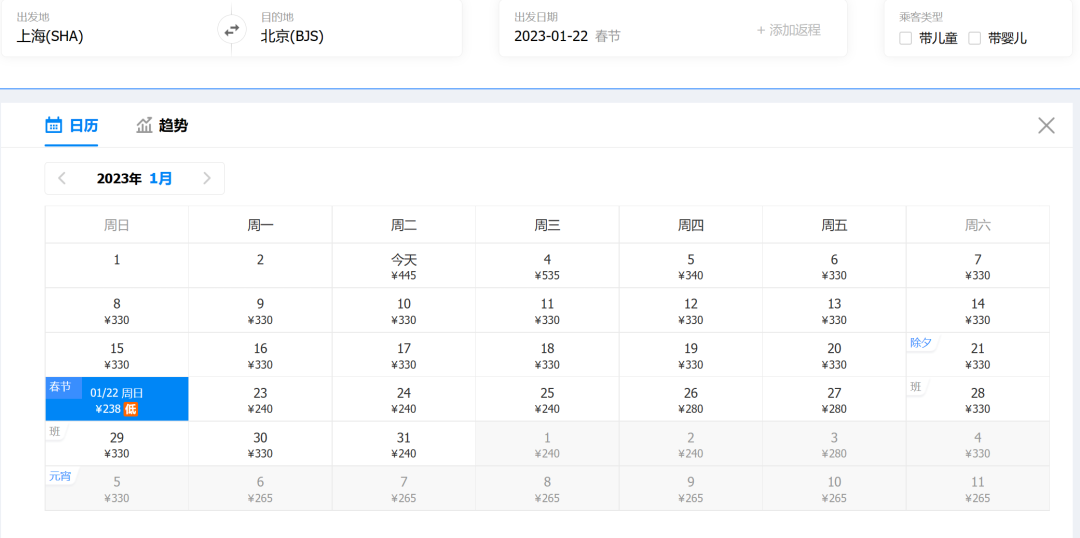This screenshot has width=1080, height=538.
Task: Select 元宵 February 5 cell
Action: click(x=117, y=488)
